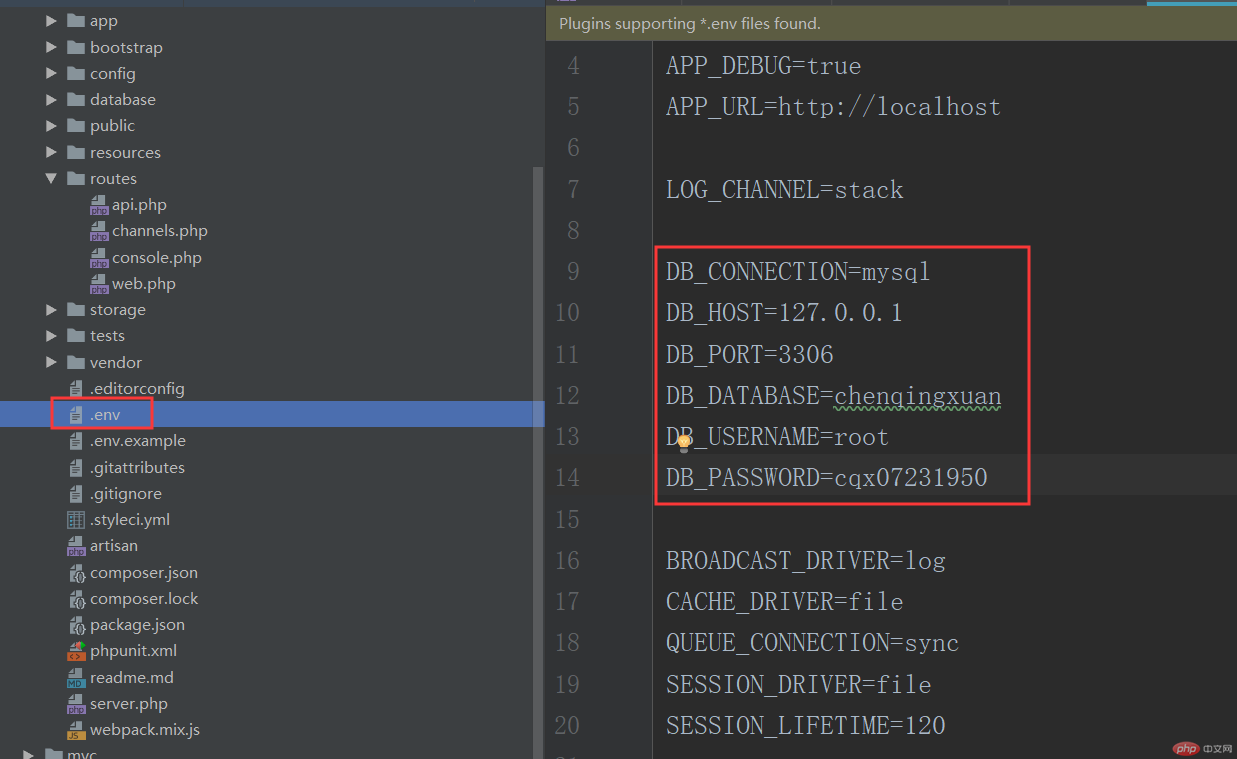
Task: Click line number 10 in the editor gutter
Action: (567, 312)
